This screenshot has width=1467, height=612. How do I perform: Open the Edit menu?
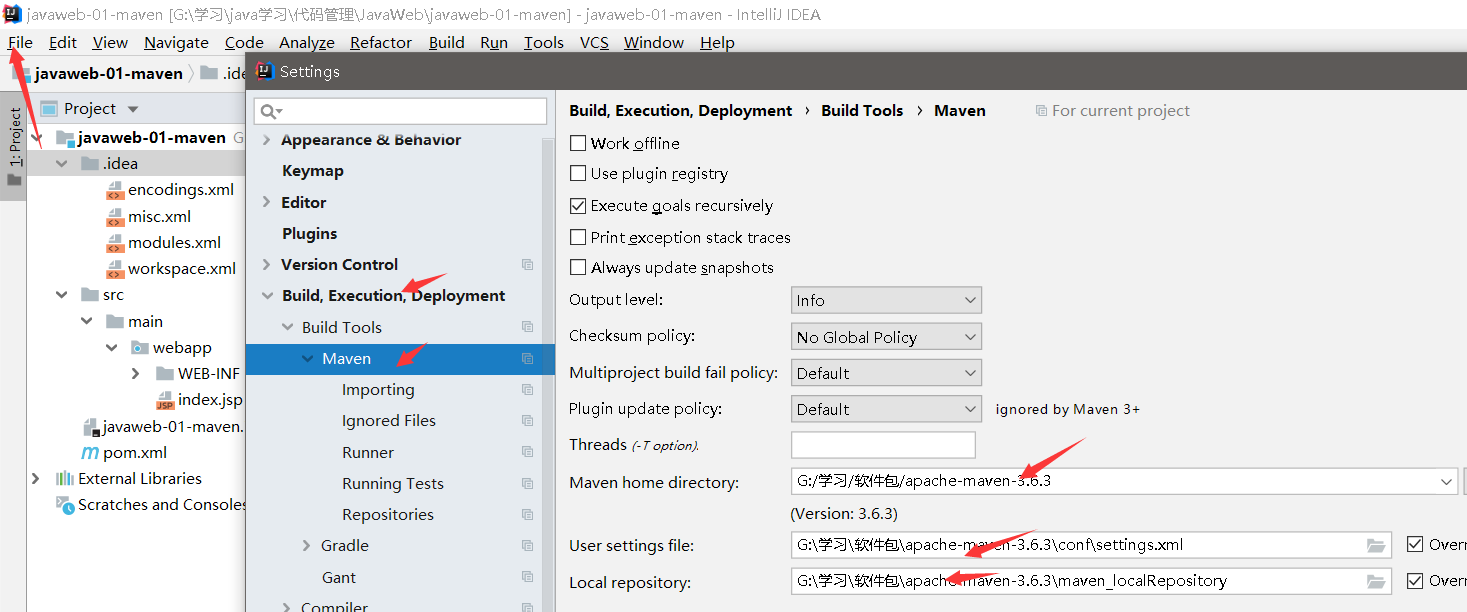point(63,42)
